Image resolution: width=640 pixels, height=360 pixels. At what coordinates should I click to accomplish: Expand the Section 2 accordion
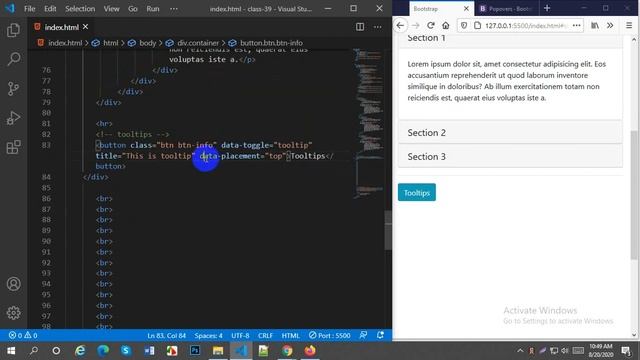coord(510,133)
